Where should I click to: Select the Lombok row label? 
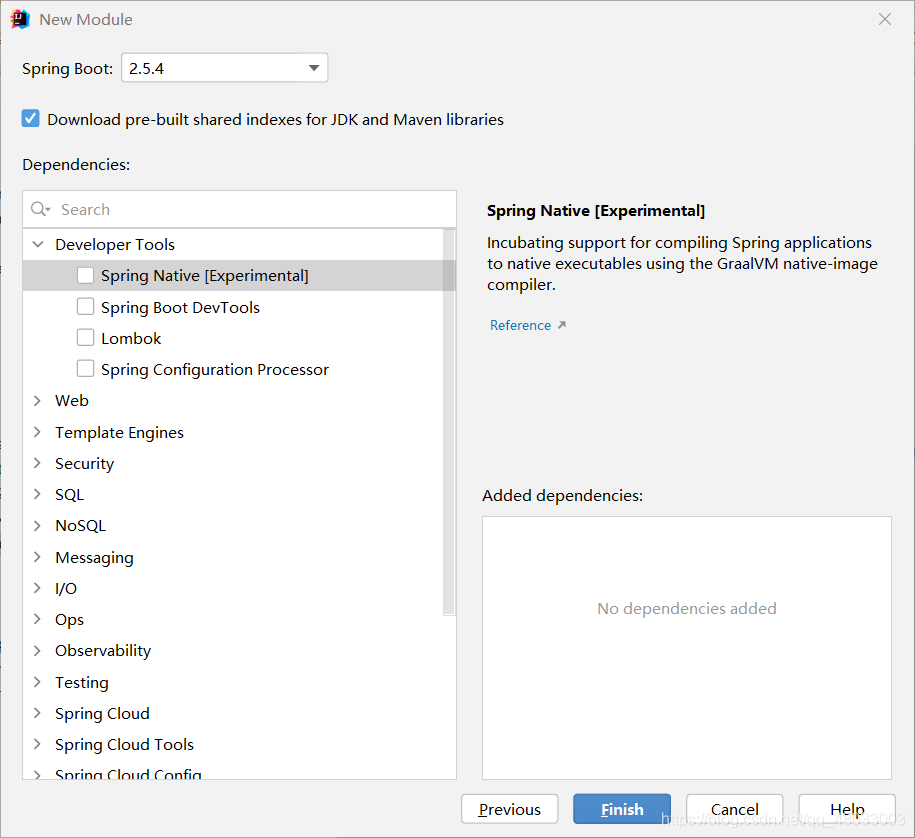[x=131, y=338]
